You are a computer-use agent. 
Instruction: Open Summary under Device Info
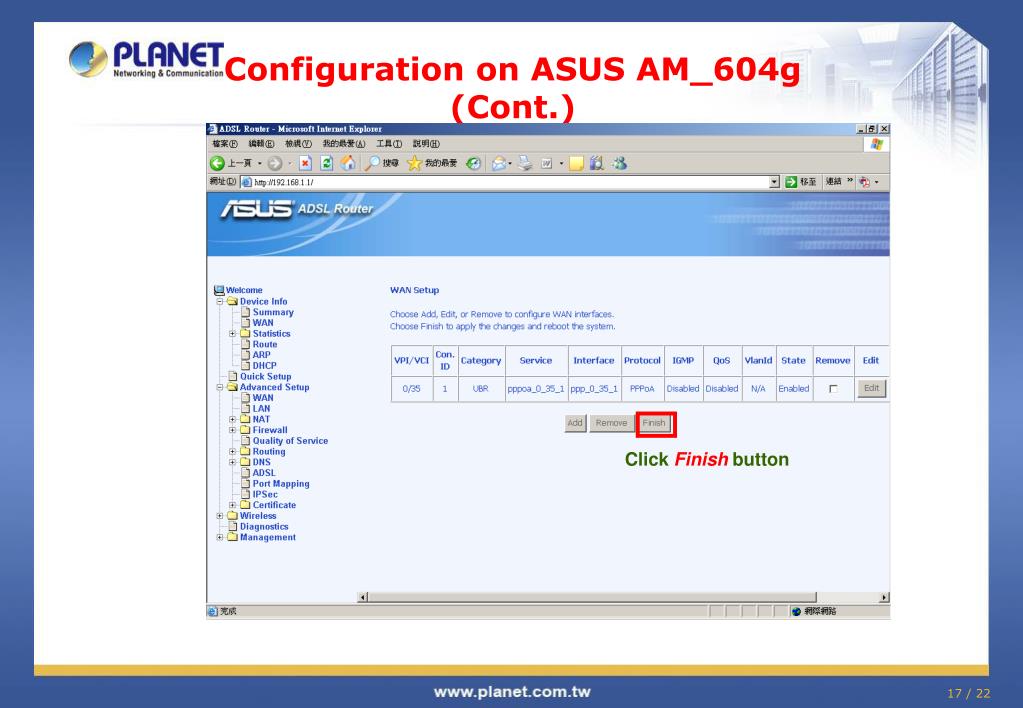(273, 312)
